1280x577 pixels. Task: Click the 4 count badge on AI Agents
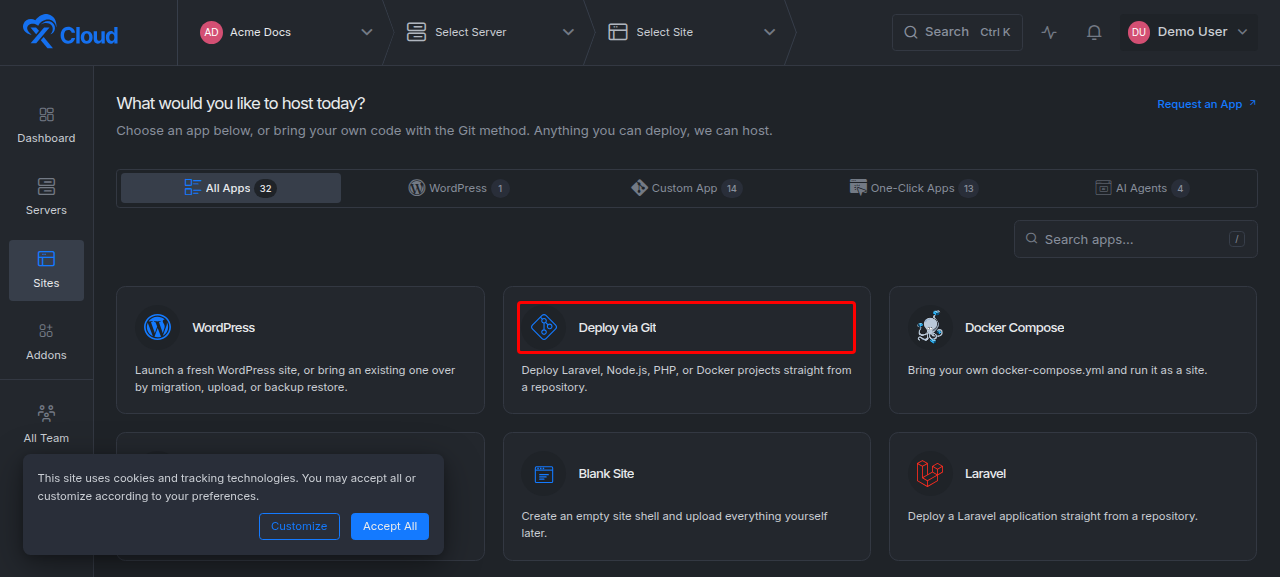pos(1180,188)
